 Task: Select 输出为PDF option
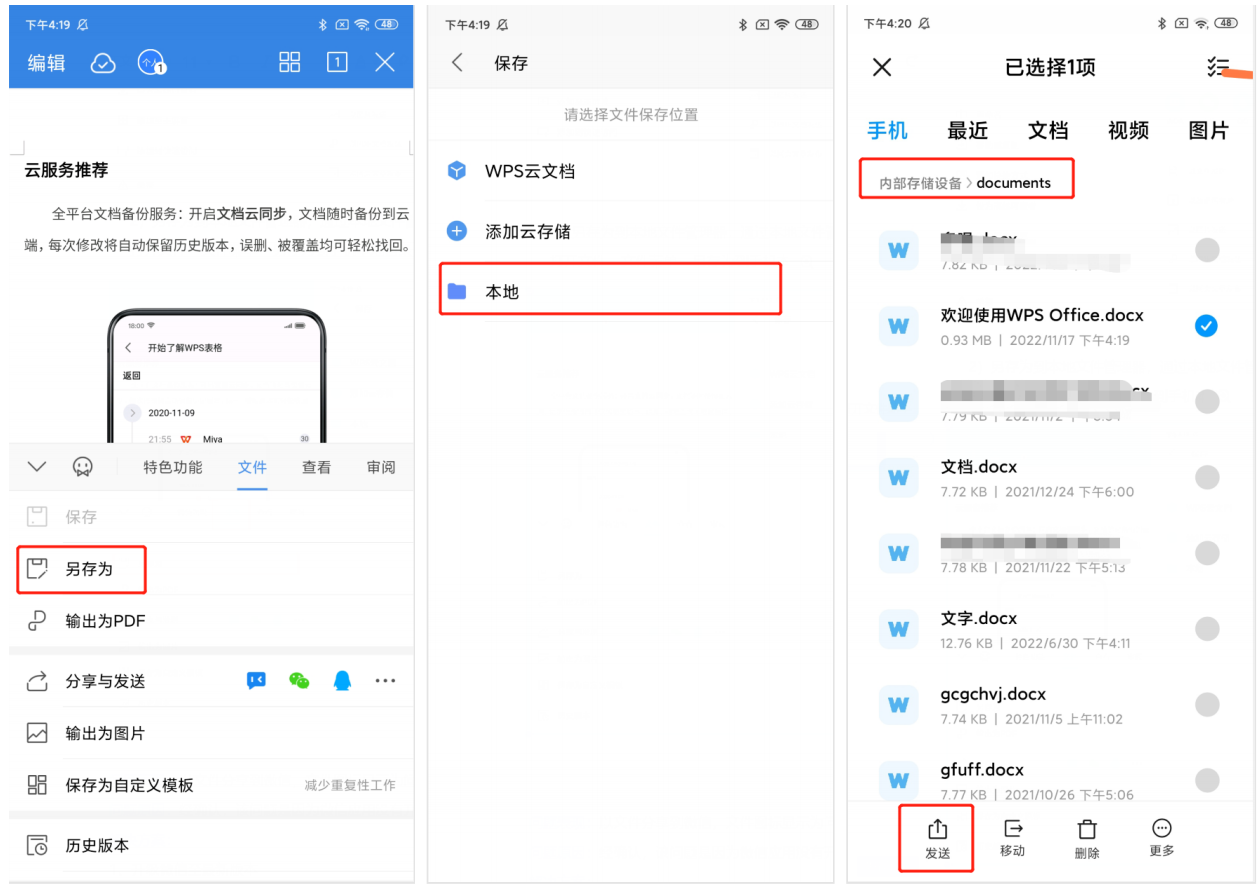[211, 621]
